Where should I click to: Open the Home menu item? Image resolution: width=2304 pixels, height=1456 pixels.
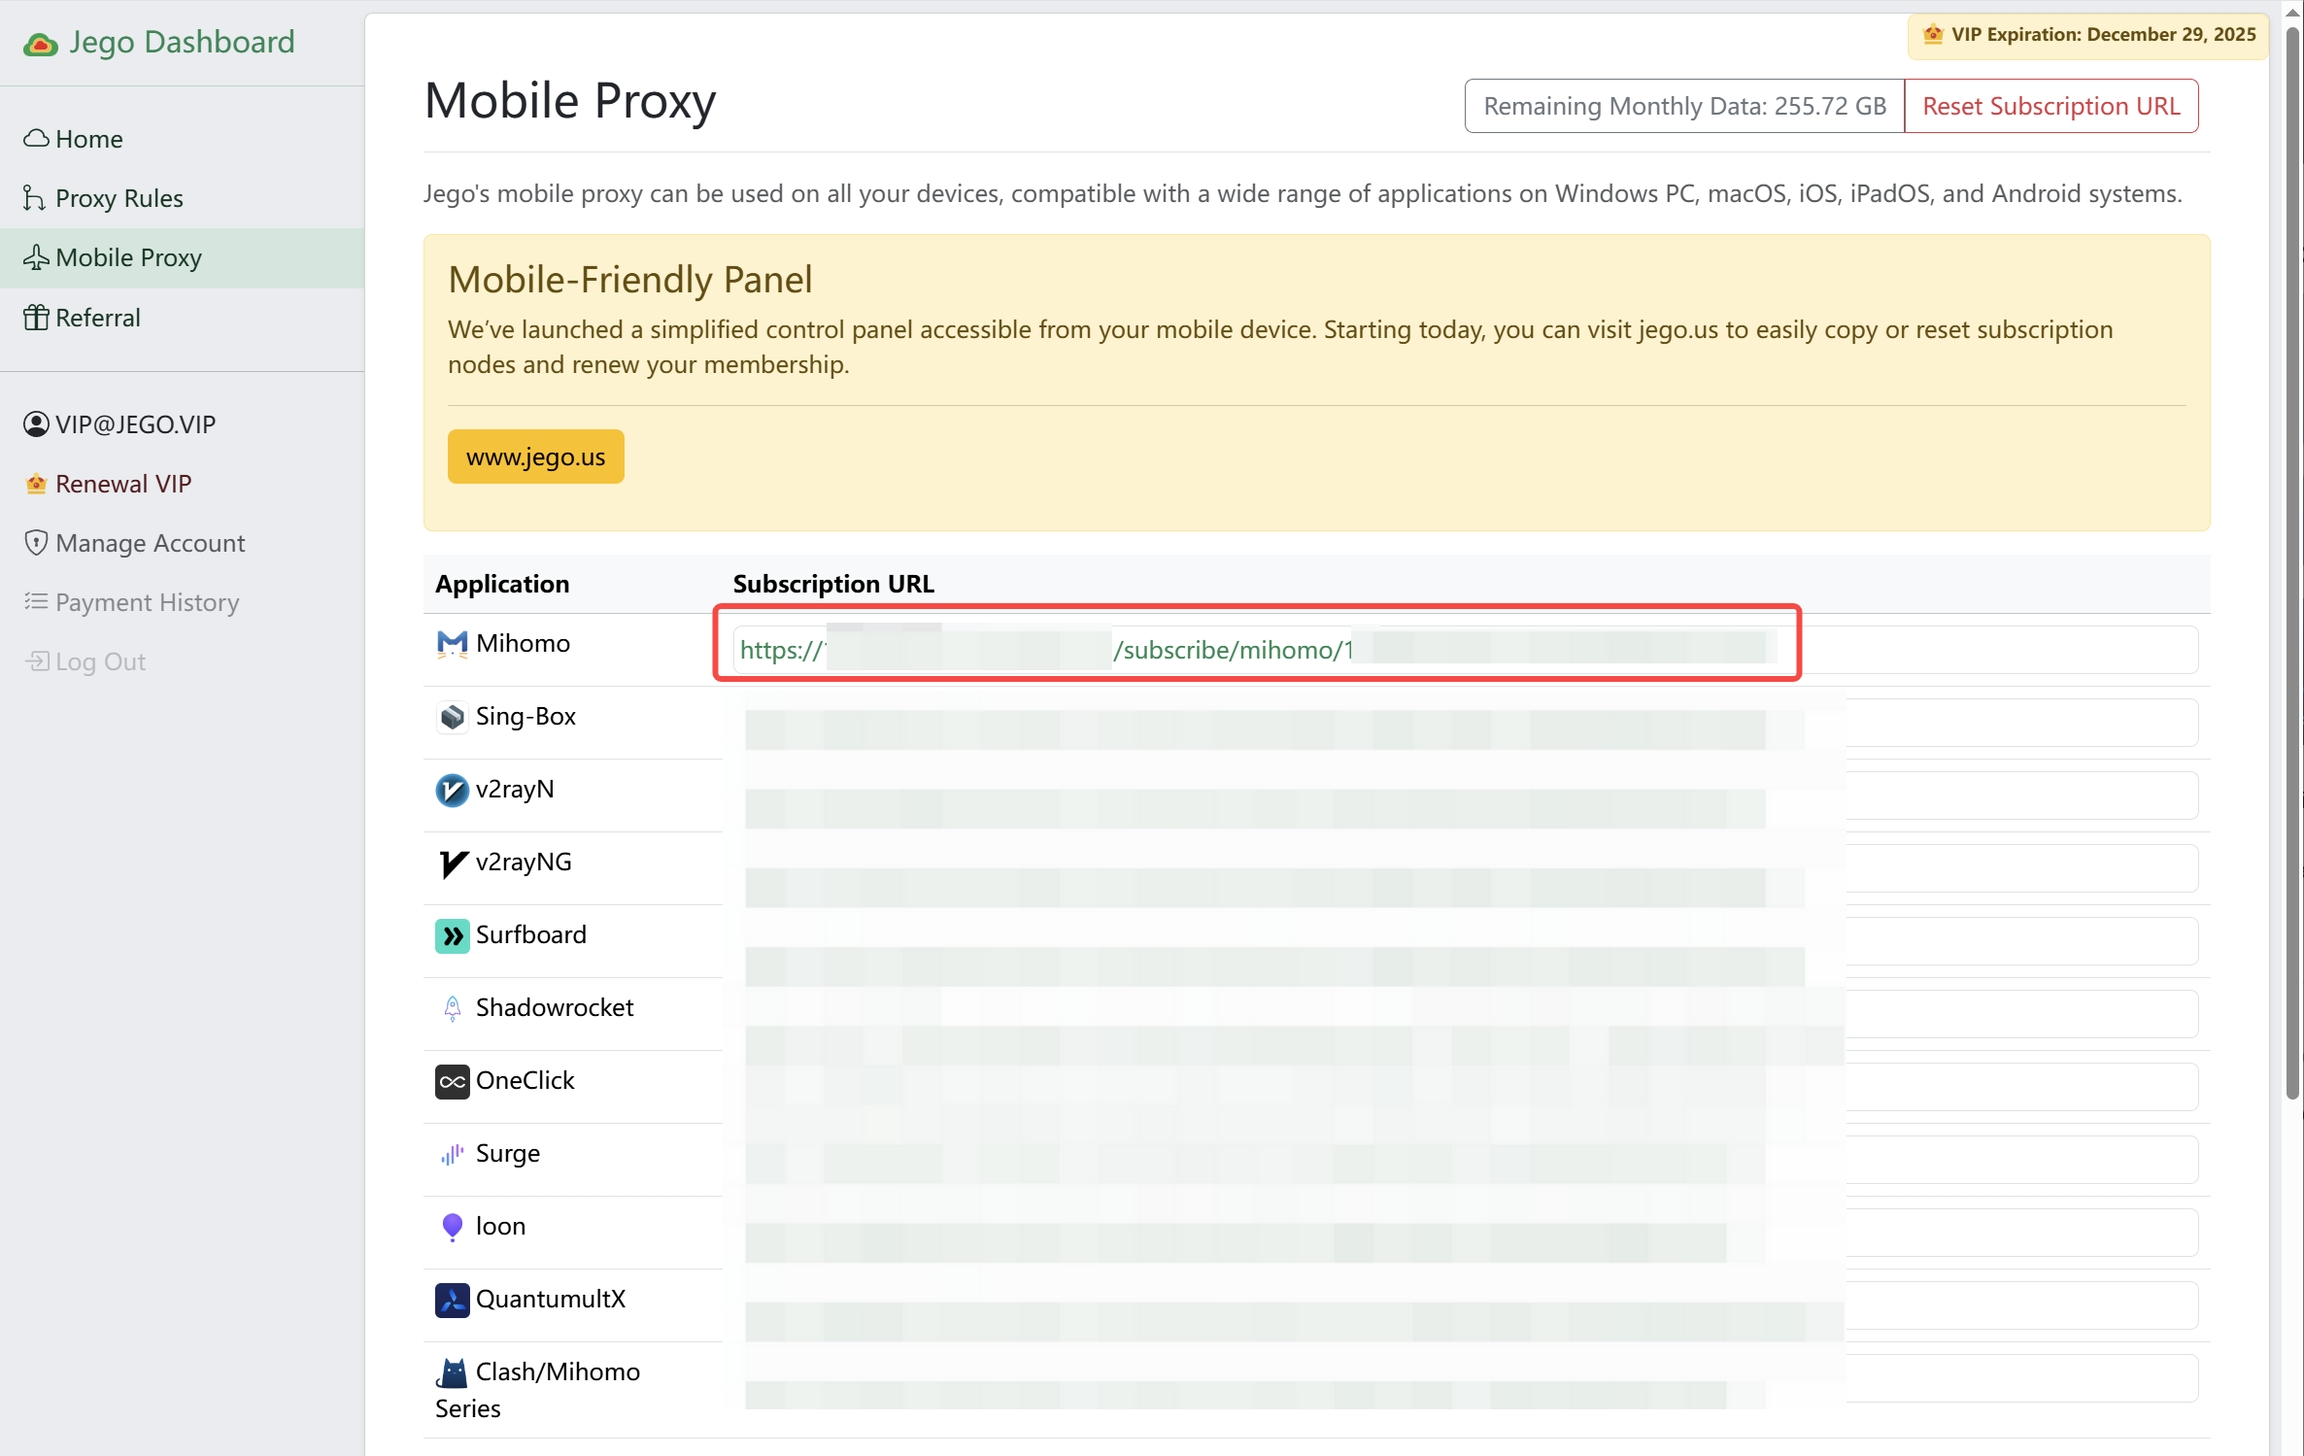[x=88, y=139]
